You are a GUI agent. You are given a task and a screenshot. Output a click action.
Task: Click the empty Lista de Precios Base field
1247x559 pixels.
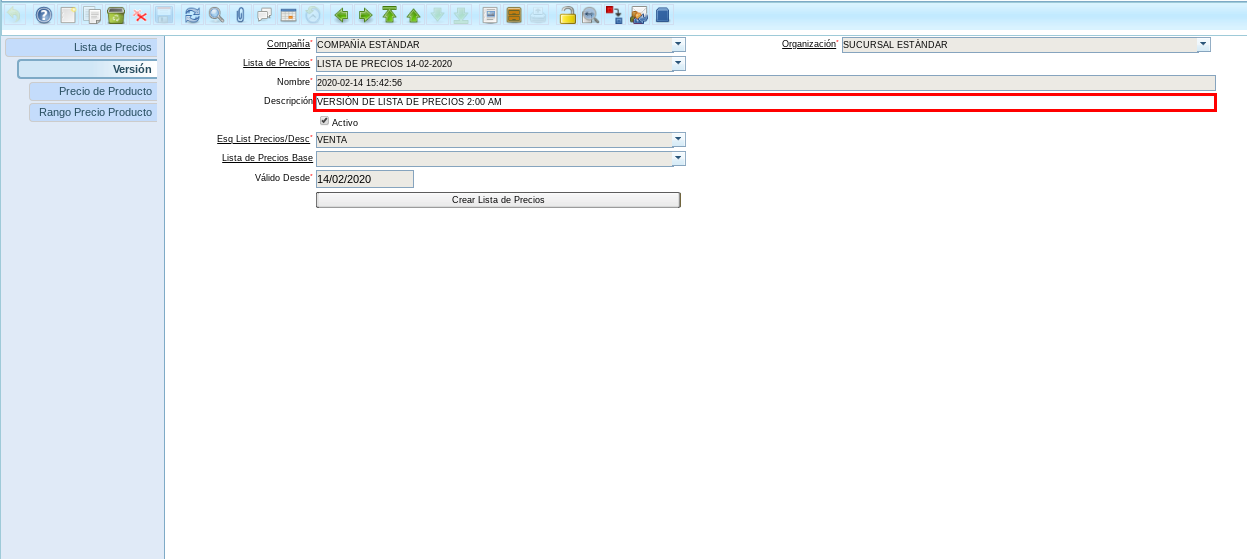494,158
